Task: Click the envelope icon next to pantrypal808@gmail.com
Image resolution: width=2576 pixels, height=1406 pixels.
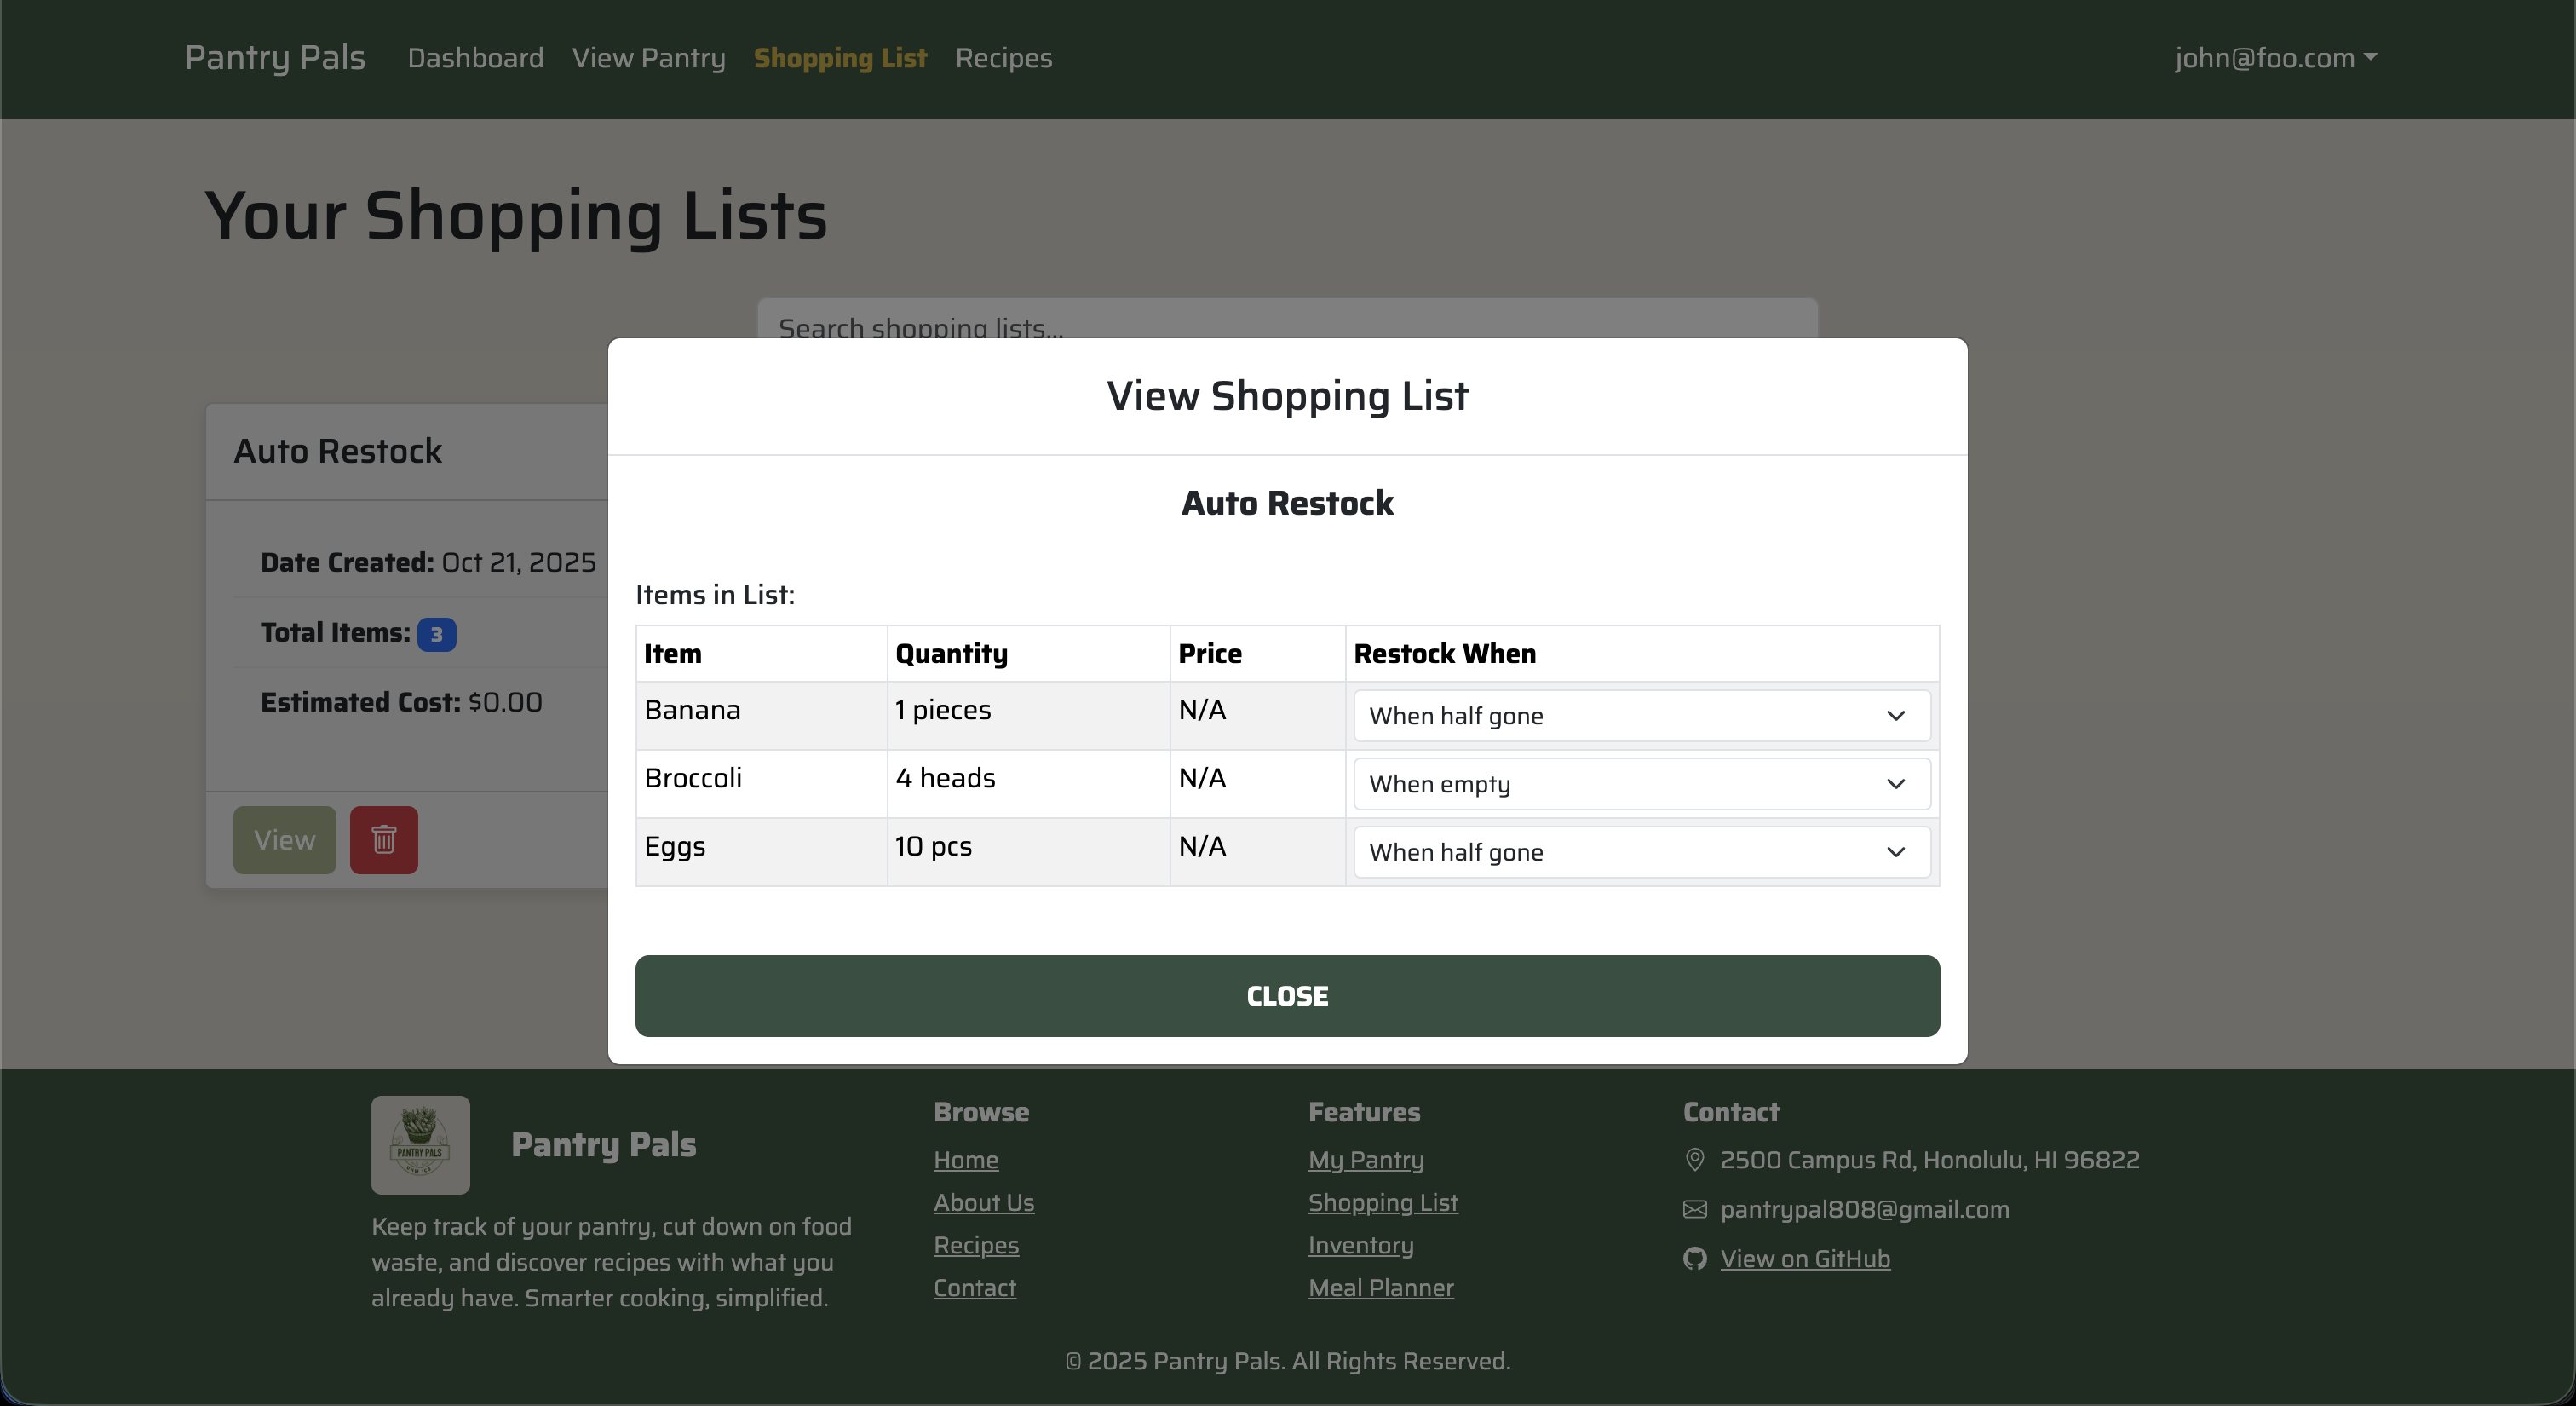Action: 1694,1209
